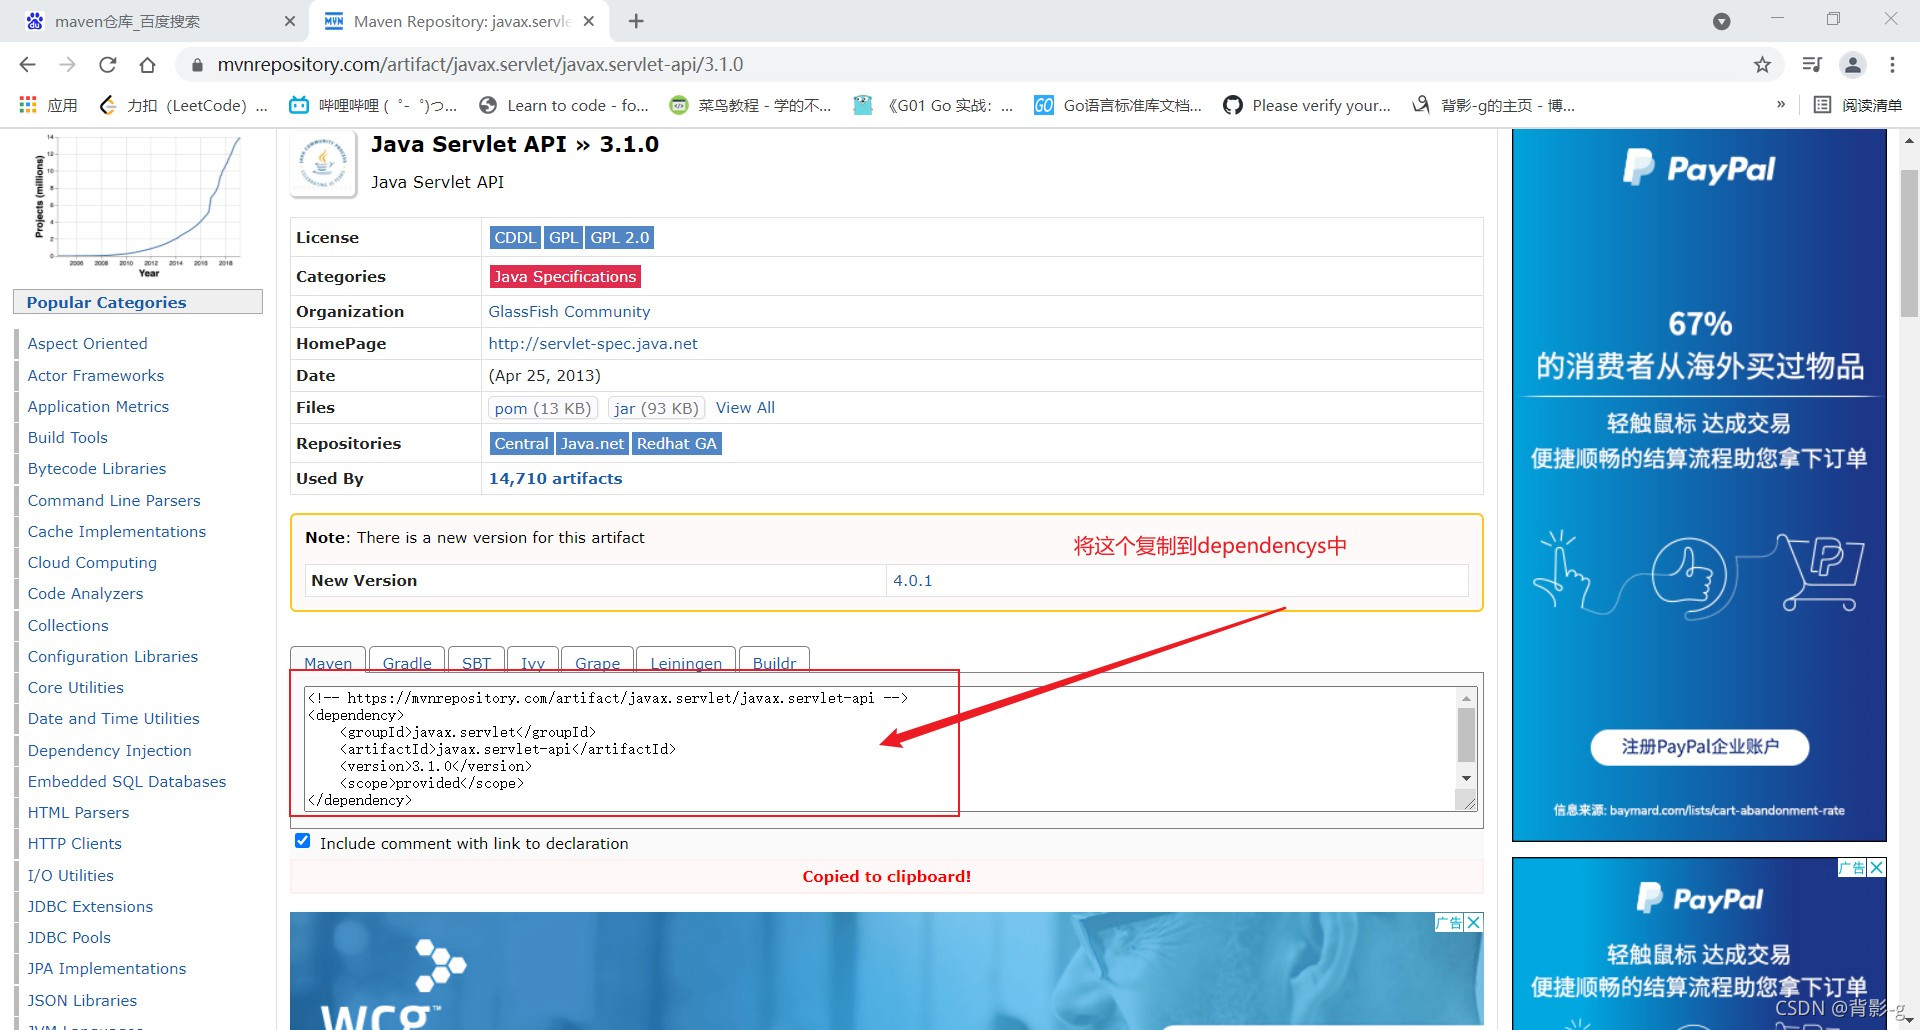
Task: Close the Maven Repository tab
Action: (x=589, y=21)
